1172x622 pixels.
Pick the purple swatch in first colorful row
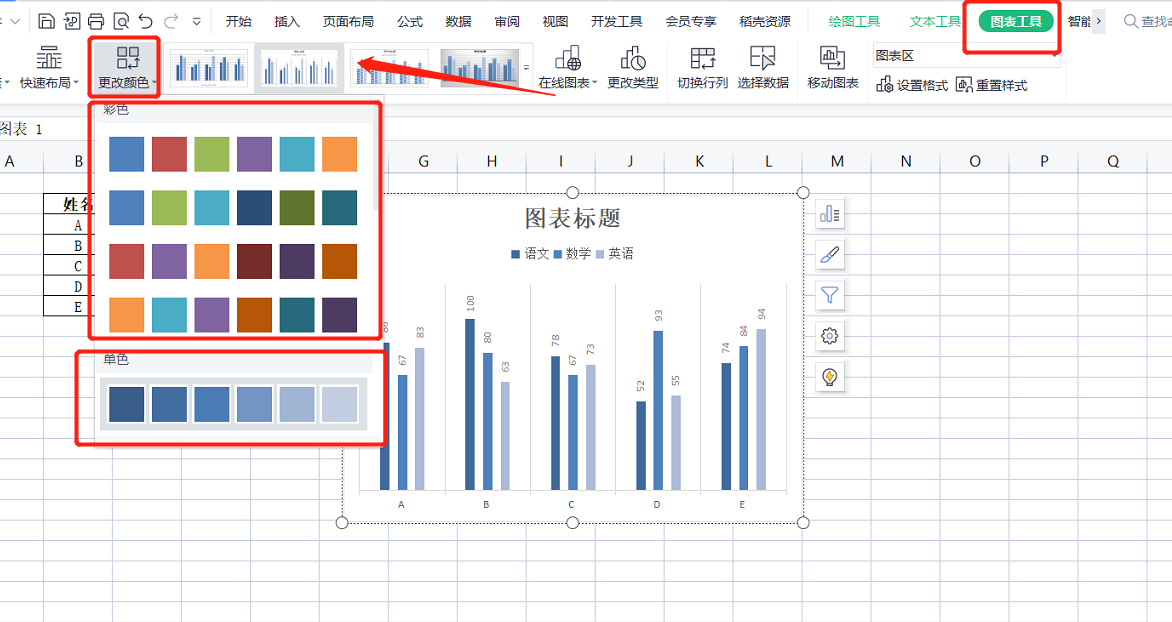[x=254, y=154]
